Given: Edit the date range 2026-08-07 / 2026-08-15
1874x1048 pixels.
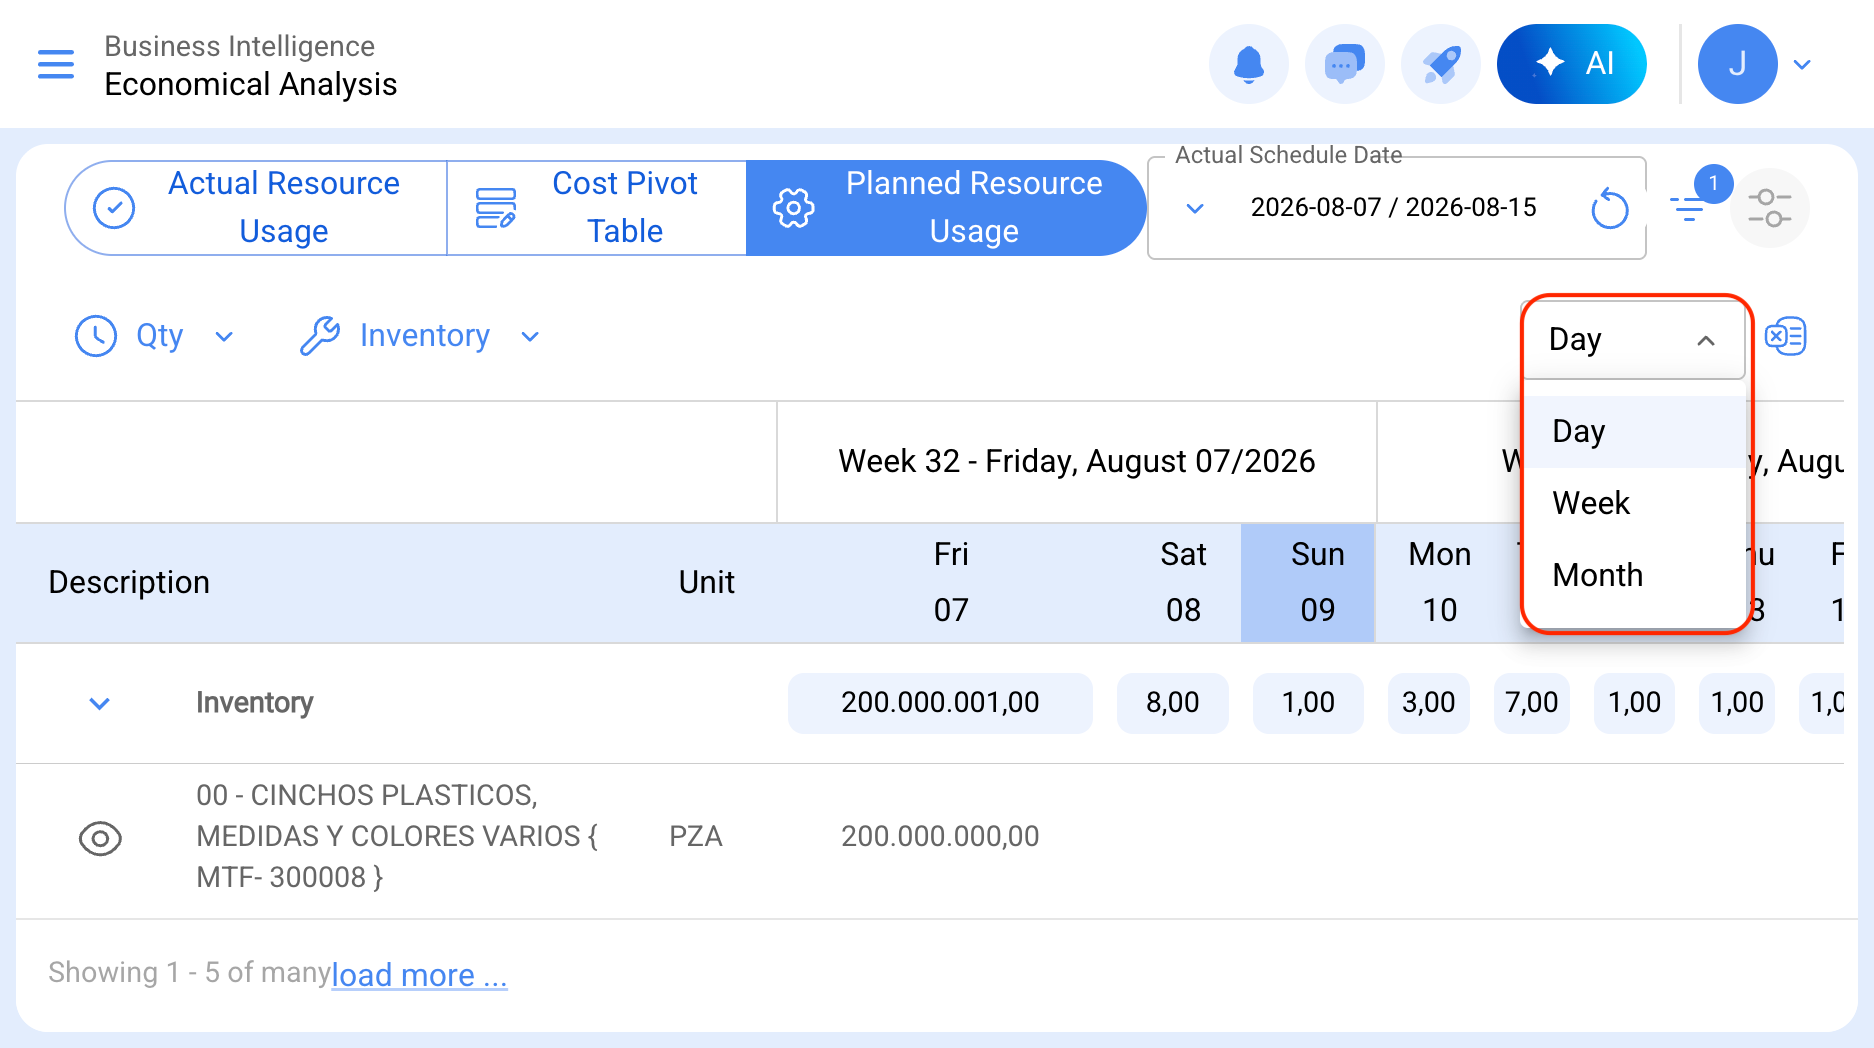Looking at the screenshot, I should point(1394,208).
